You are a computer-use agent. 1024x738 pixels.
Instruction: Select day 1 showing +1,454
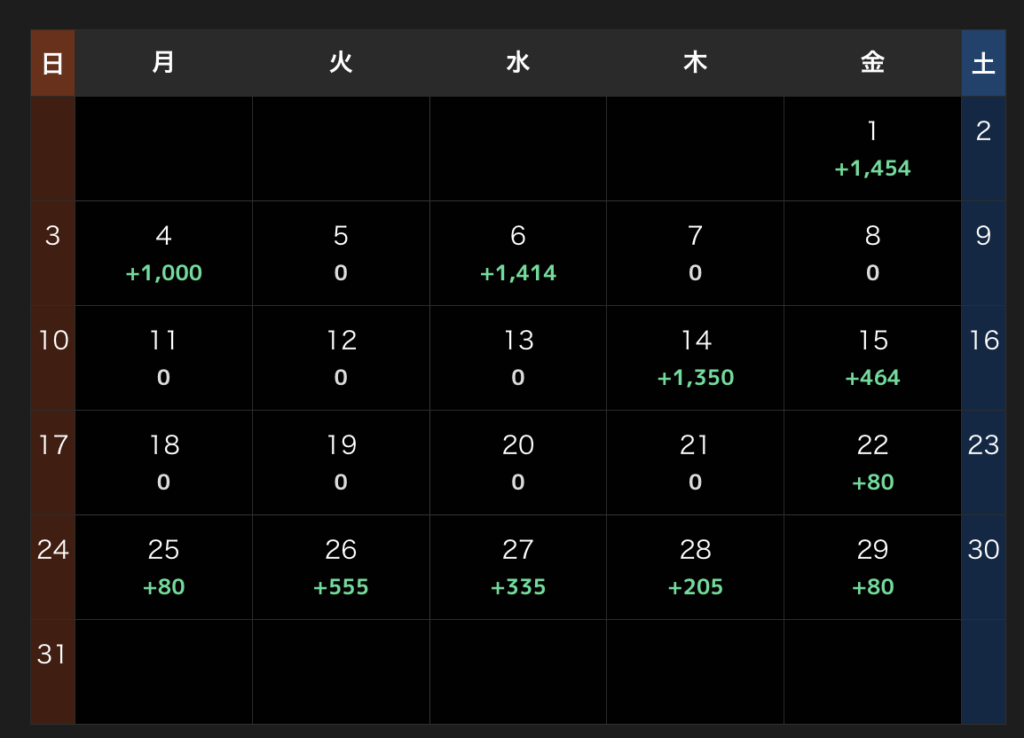(x=872, y=149)
